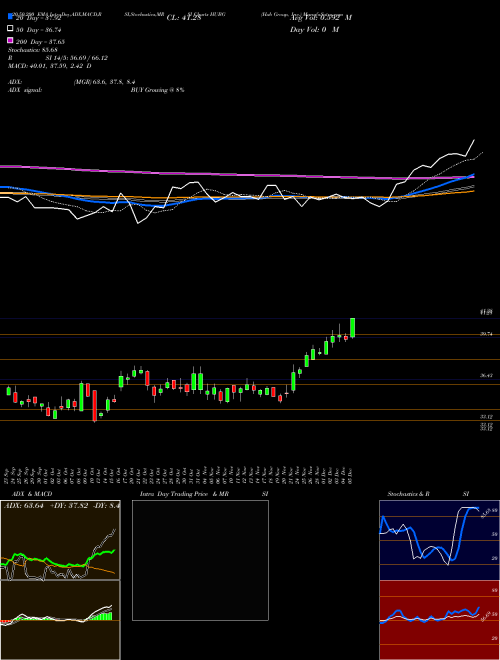Screen dimensions: 500x660
Task: Click the 'Intra Day Trading Price & MR' title
Action: coord(184,494)
